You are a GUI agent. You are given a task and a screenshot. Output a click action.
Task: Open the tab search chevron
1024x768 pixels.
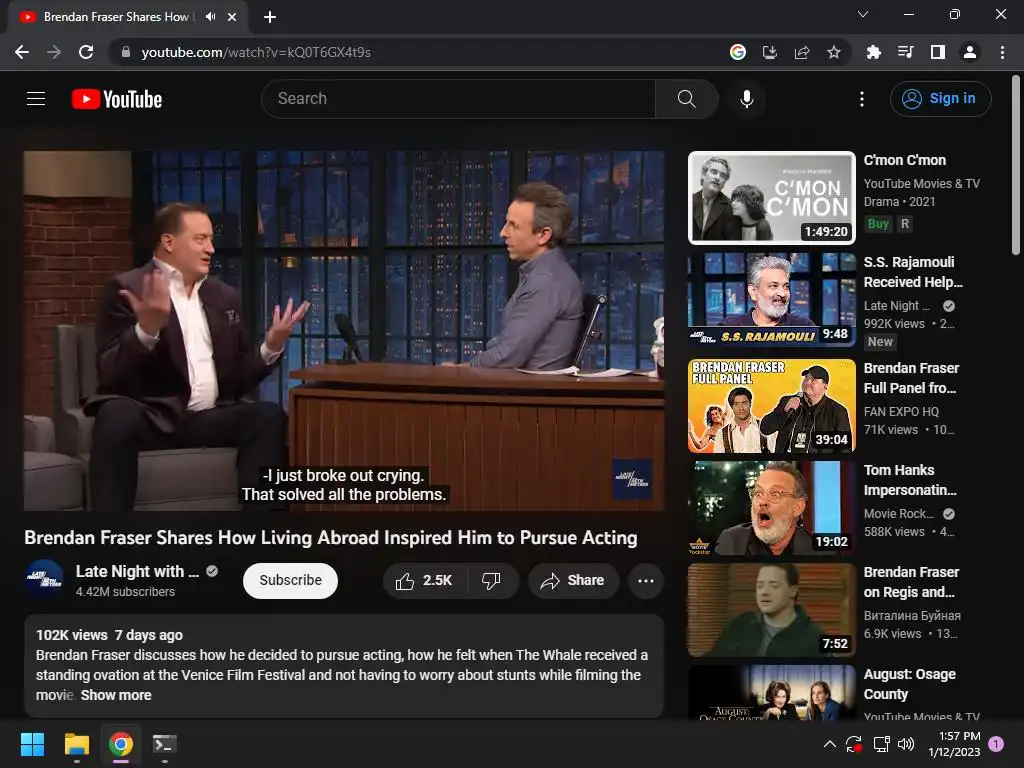[x=863, y=14]
